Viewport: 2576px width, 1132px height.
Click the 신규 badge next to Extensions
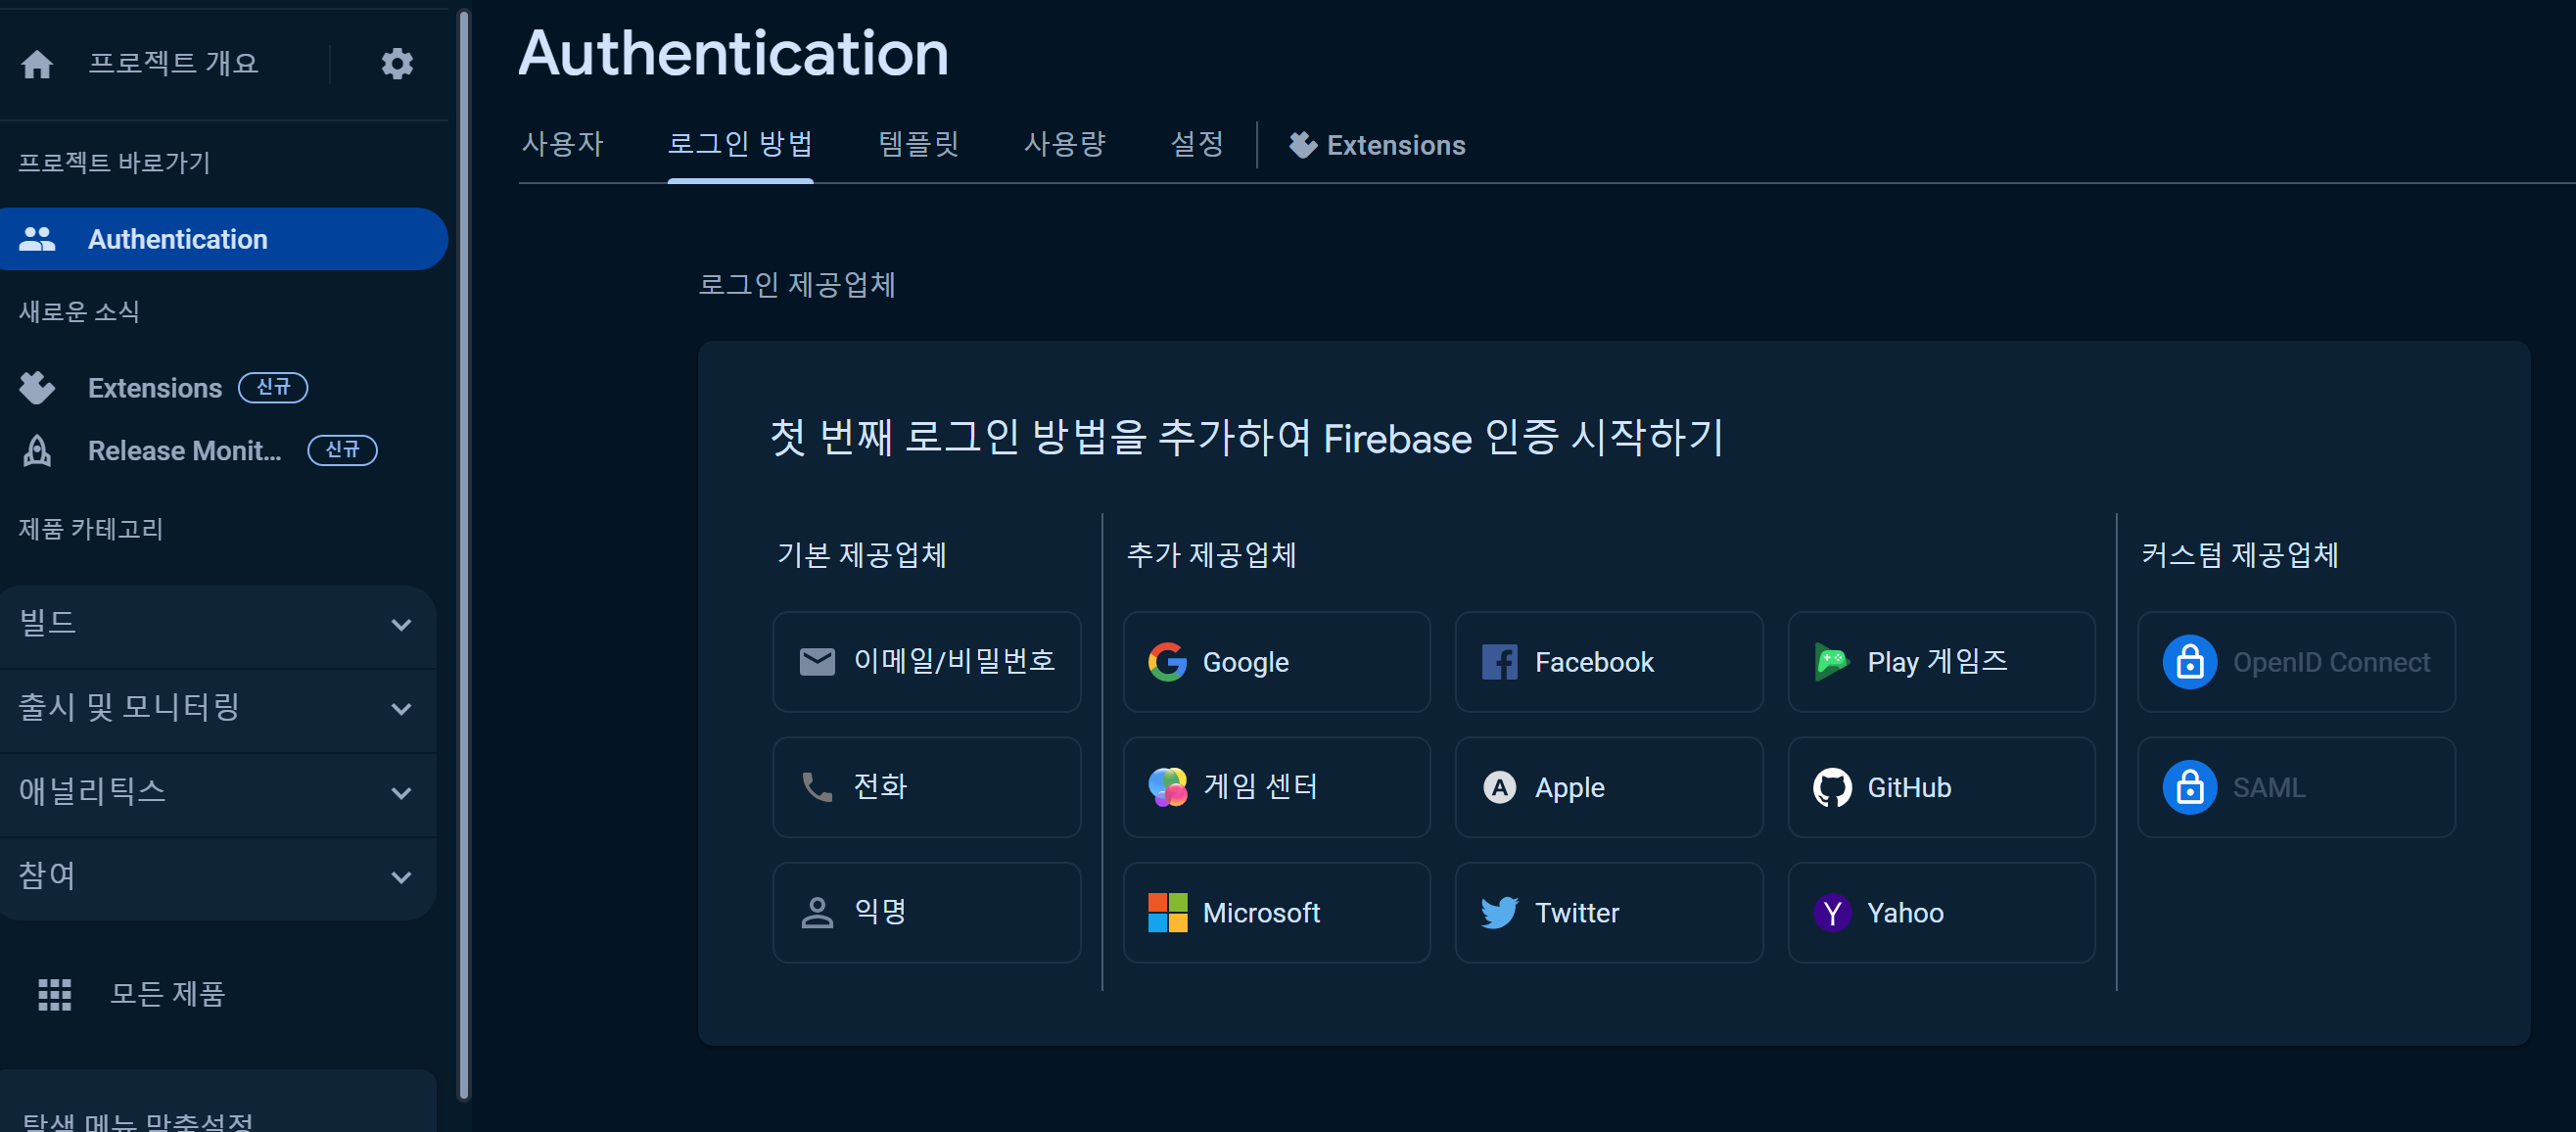click(273, 387)
